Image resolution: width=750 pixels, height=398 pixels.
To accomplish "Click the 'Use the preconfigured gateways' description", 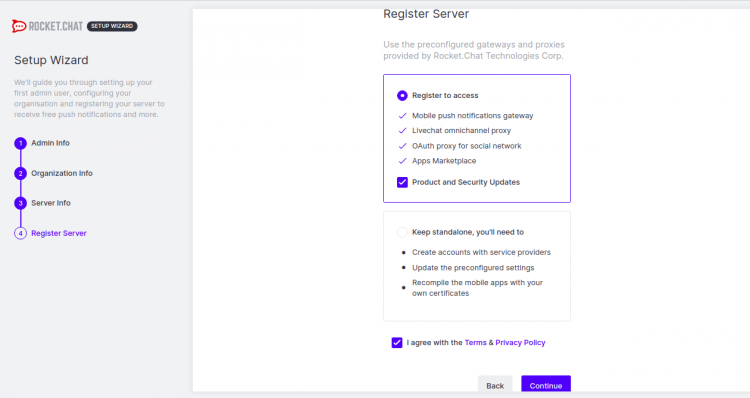I will coord(474,50).
